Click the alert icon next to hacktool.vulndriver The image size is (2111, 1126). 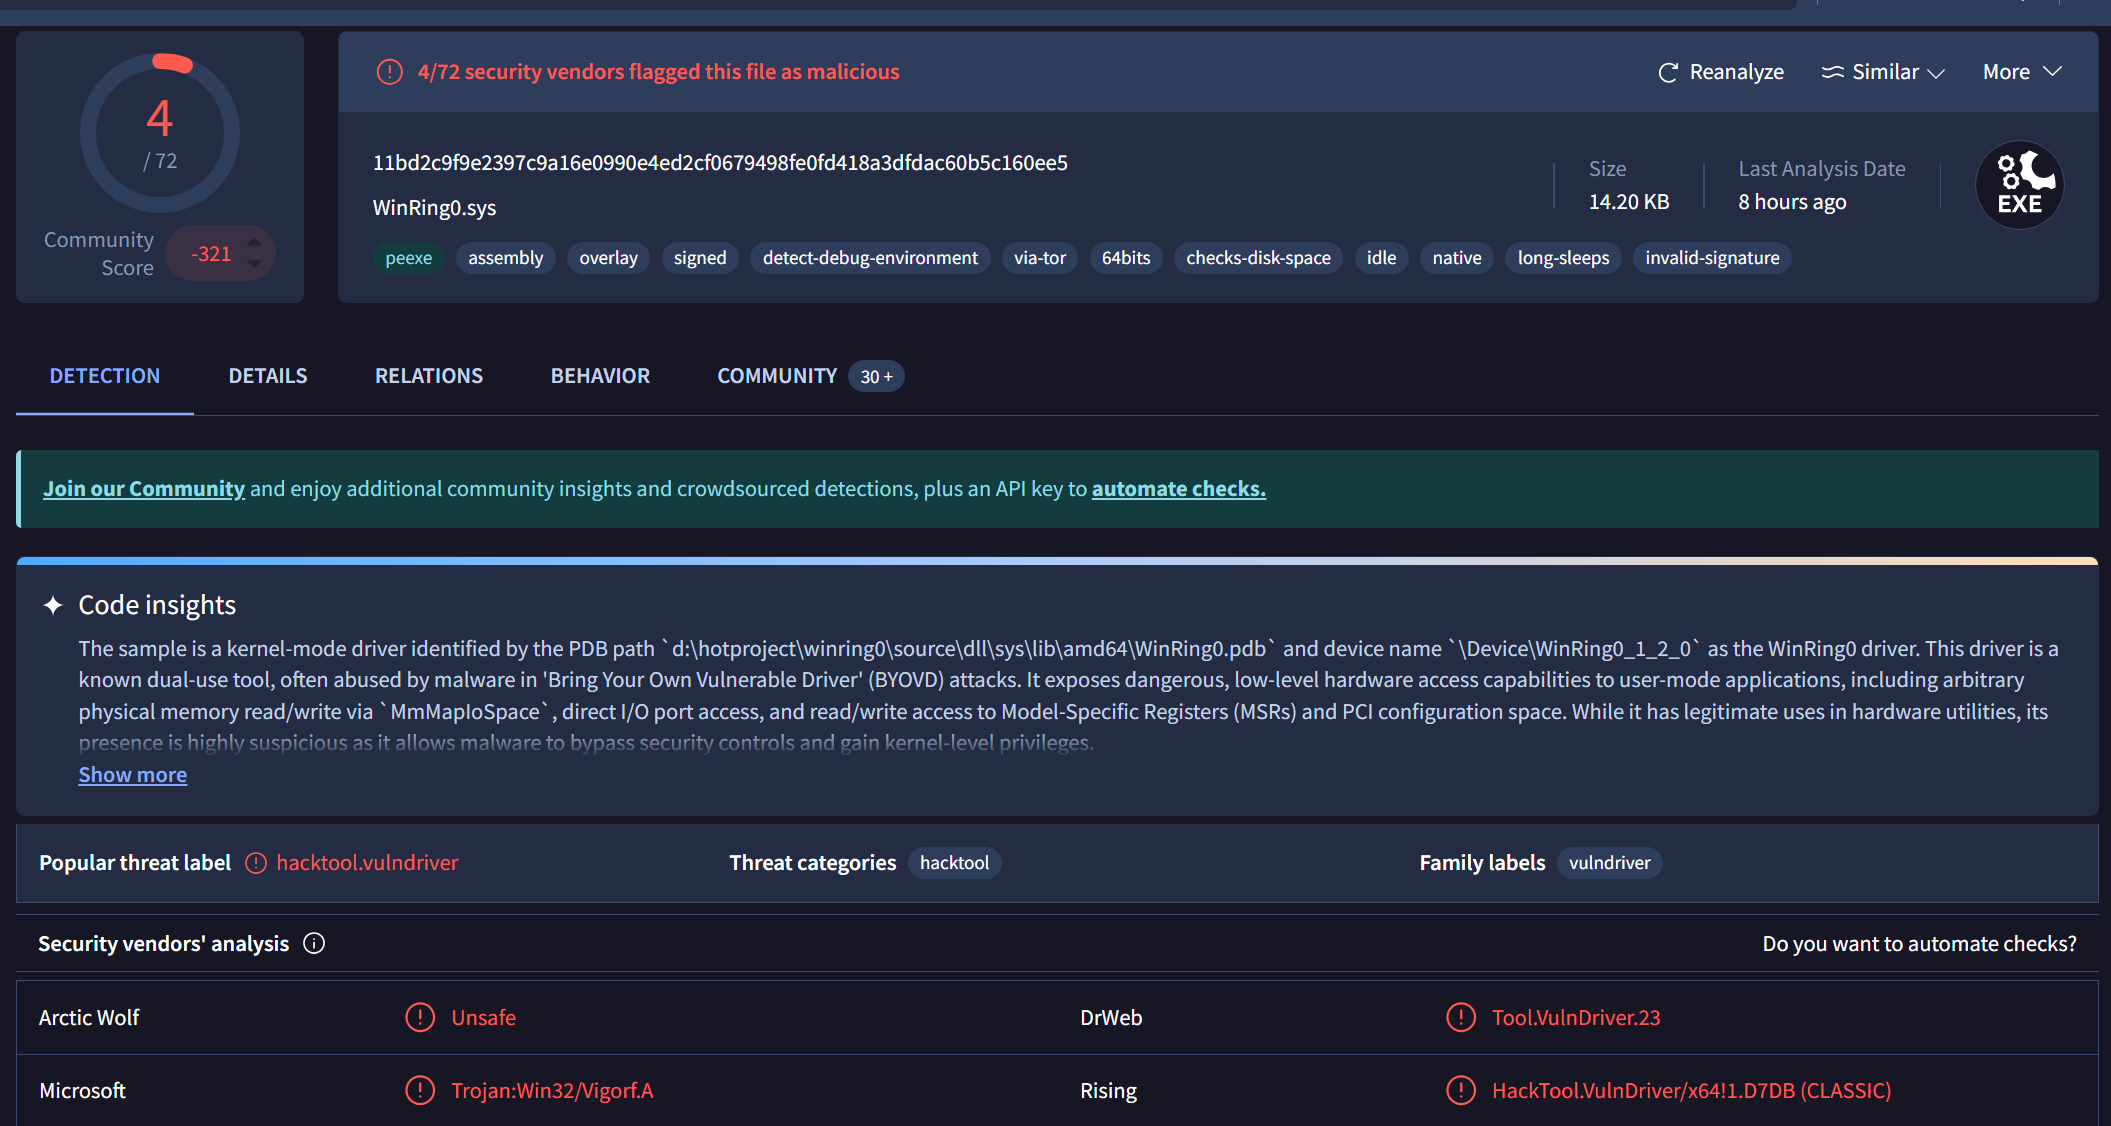(256, 863)
